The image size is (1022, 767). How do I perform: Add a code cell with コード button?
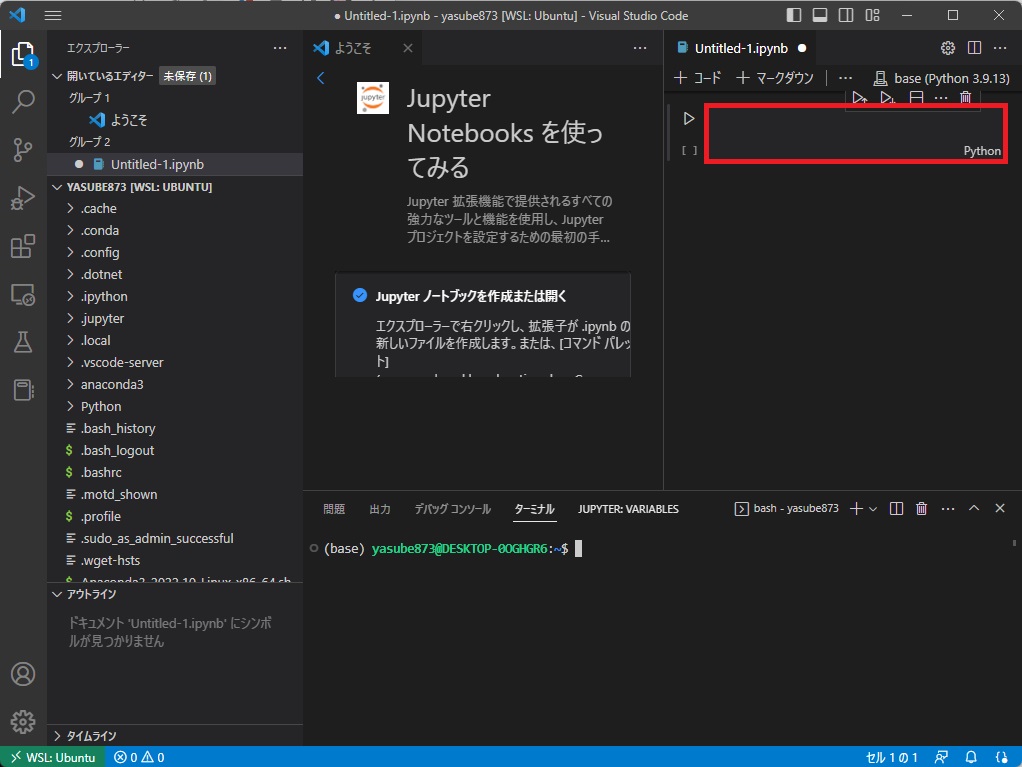click(697, 78)
